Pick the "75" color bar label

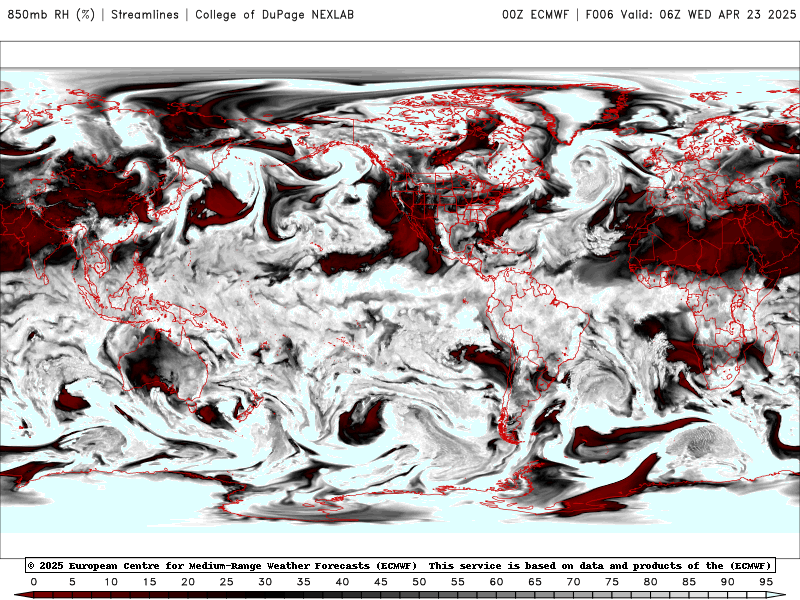pos(612,582)
